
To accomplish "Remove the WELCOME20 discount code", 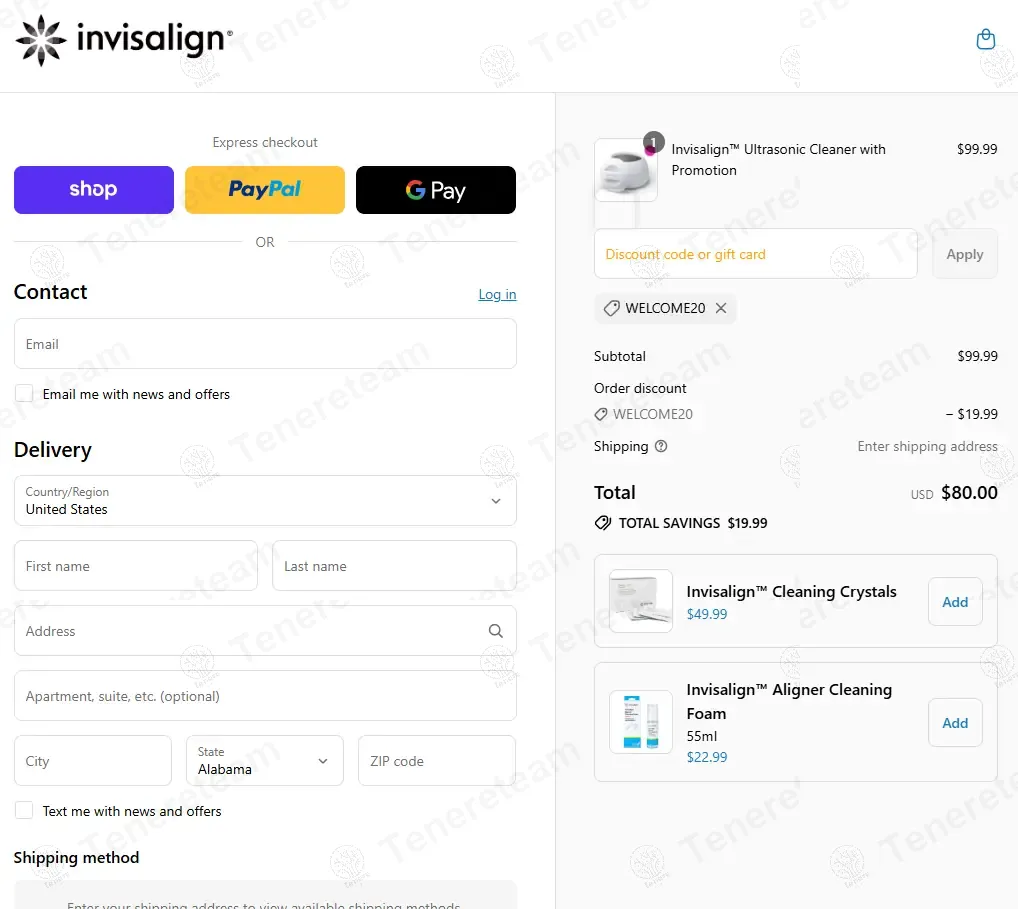I will [x=721, y=308].
